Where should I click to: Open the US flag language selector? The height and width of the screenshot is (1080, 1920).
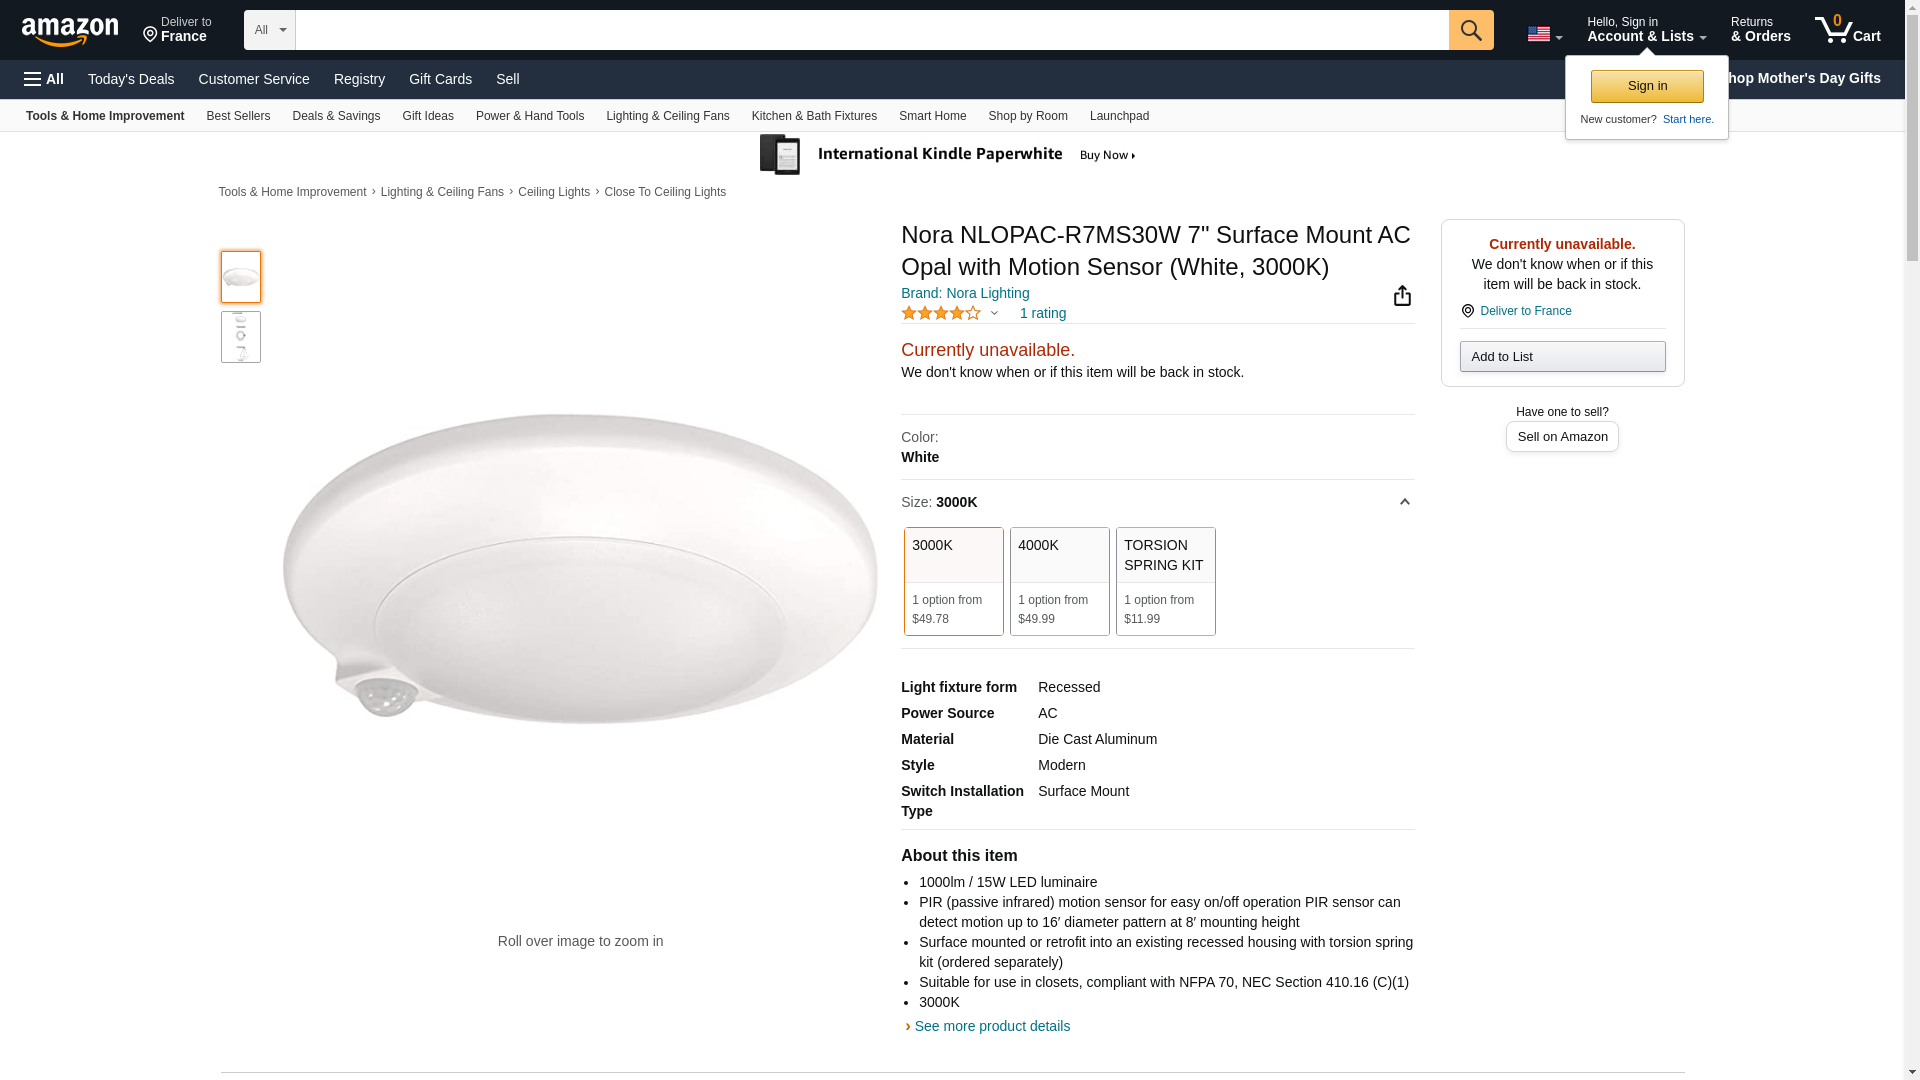[1544, 34]
